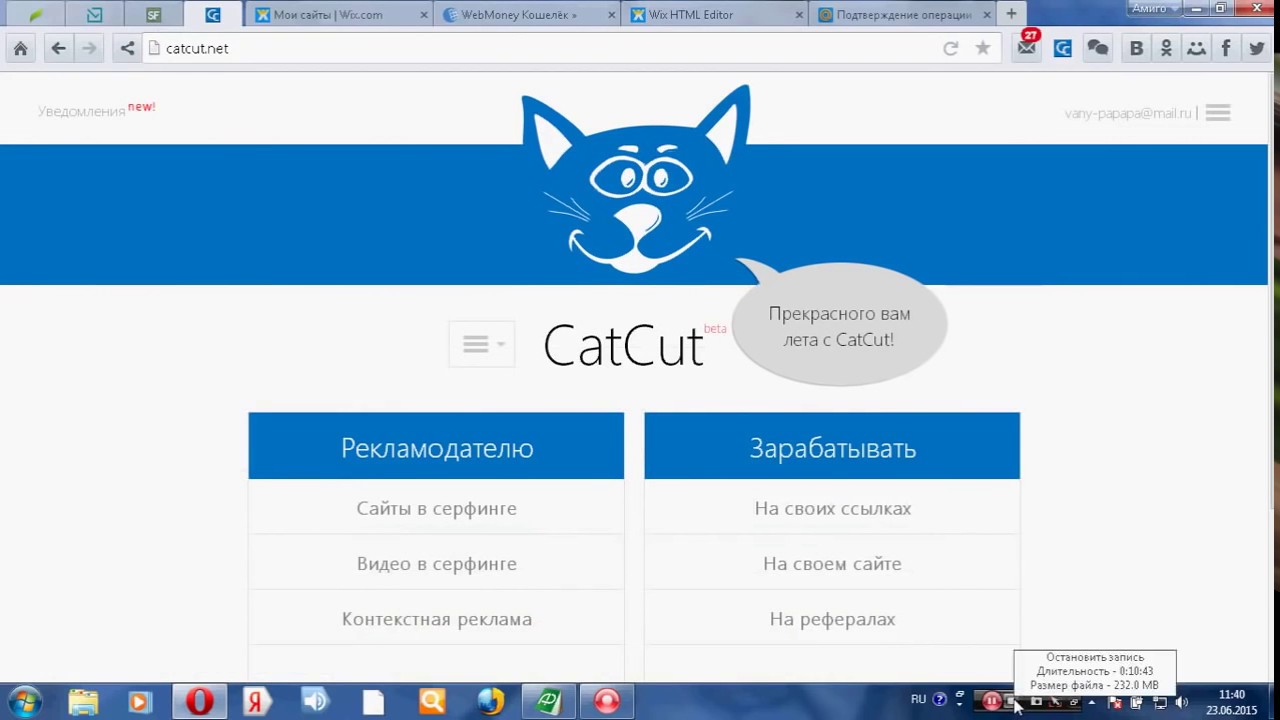Open the chat bubbles icon in toolbar

(1098, 48)
